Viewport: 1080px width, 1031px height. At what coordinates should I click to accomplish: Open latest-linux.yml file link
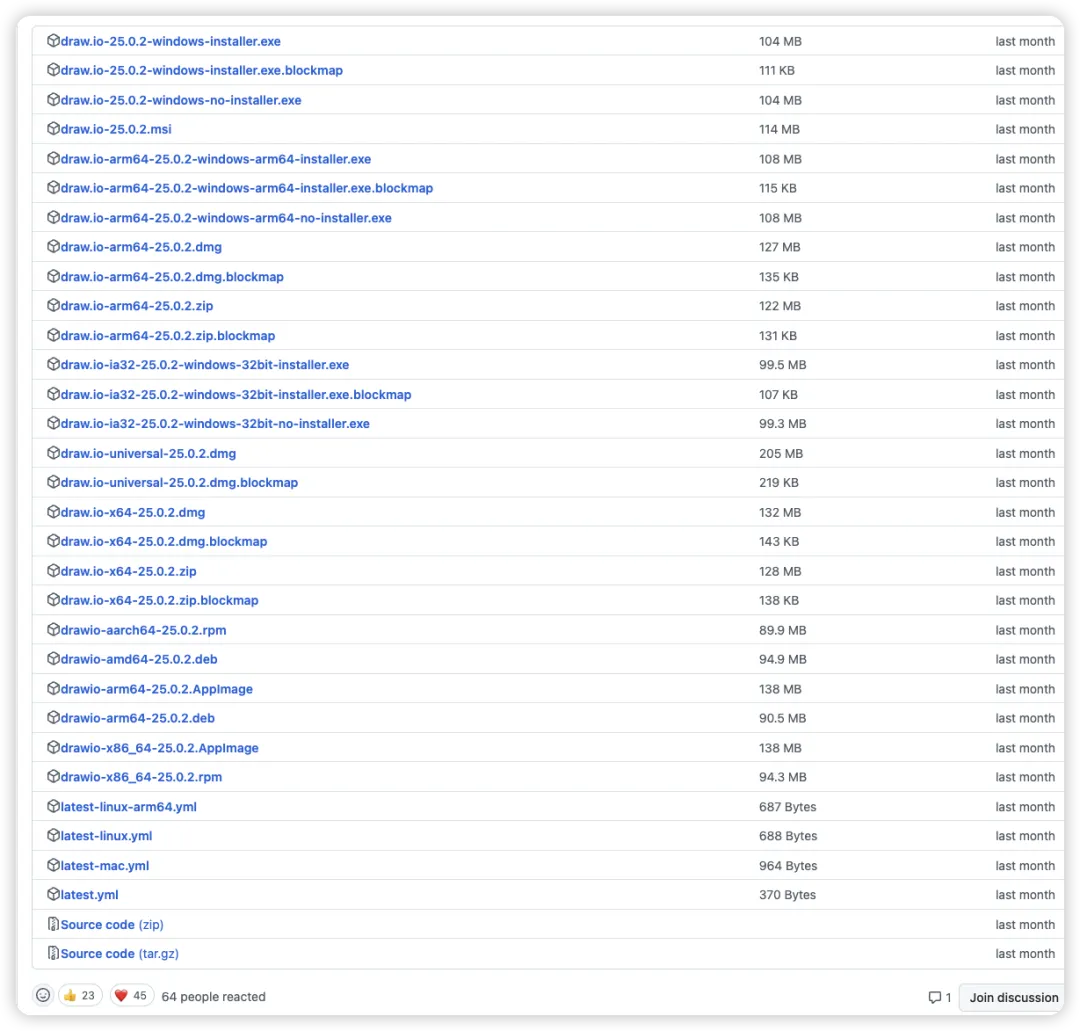[x=106, y=835]
